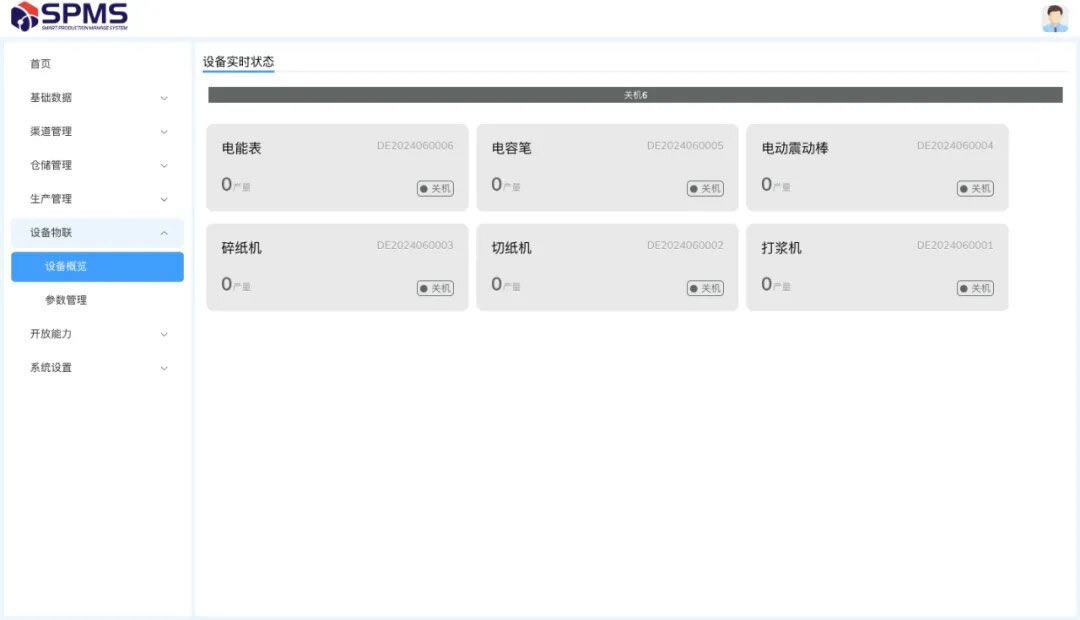The image size is (1080, 620).
Task: Select the 参数管理 submenu item
Action: click(x=66, y=300)
